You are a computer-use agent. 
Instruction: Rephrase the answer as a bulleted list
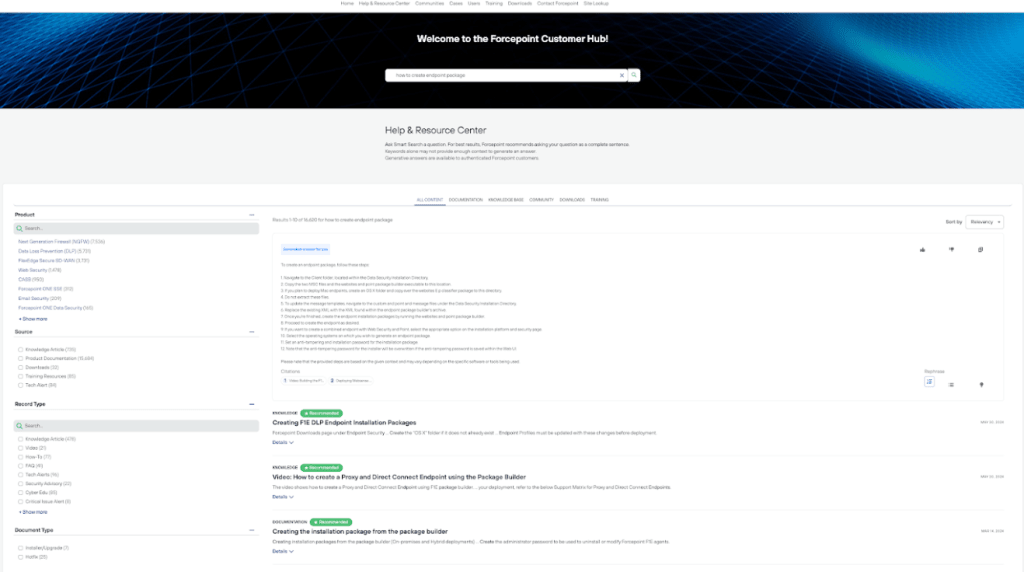click(951, 384)
